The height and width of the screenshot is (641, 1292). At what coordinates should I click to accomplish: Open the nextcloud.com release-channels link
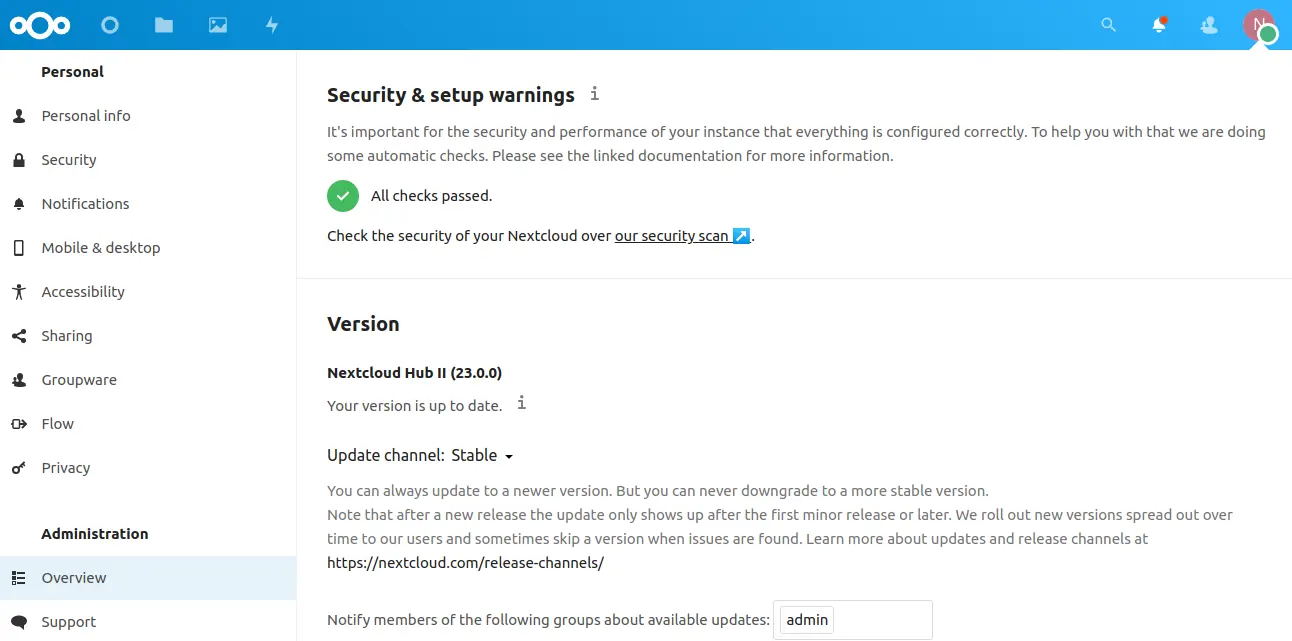coord(465,562)
